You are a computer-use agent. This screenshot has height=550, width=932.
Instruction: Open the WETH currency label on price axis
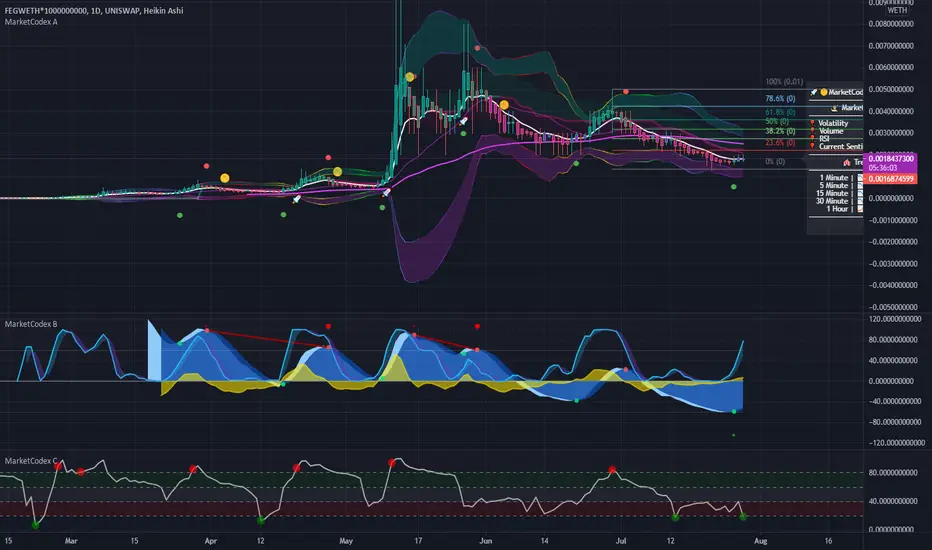(897, 10)
